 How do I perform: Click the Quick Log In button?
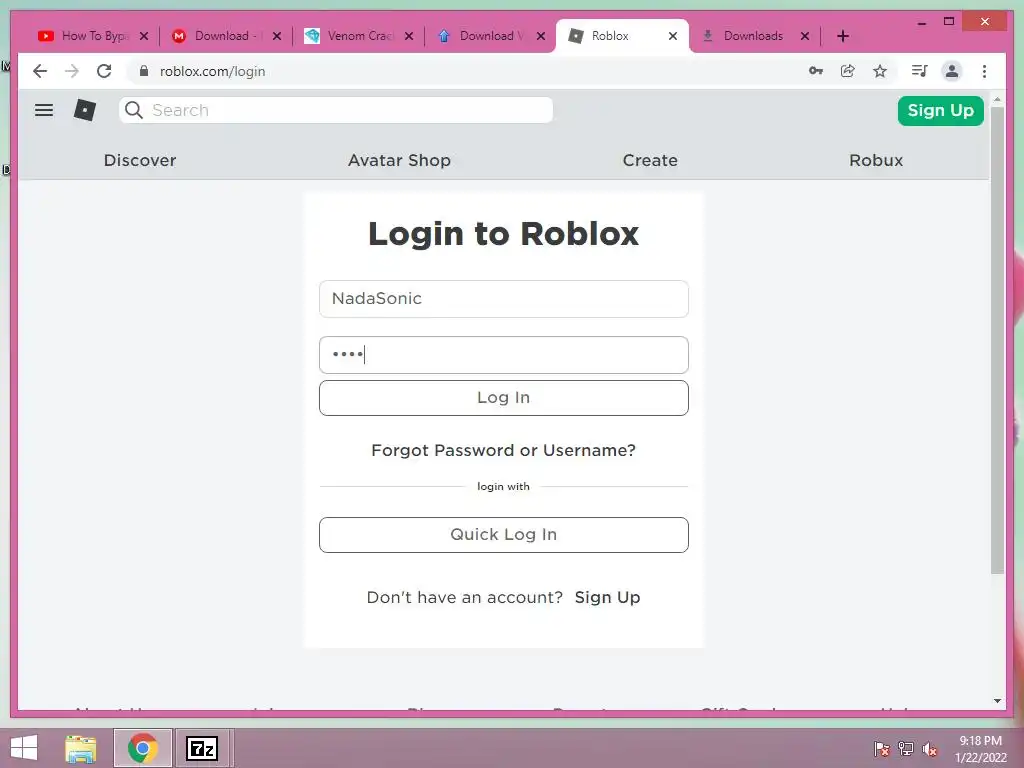click(504, 535)
